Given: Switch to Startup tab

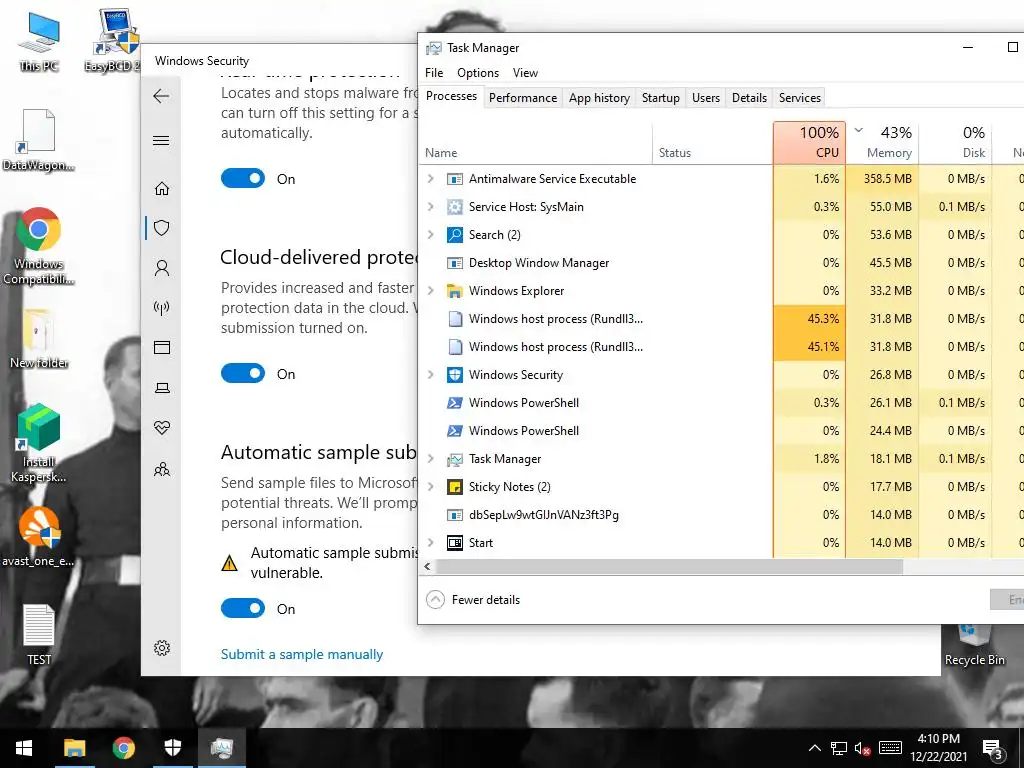Looking at the screenshot, I should pos(660,98).
